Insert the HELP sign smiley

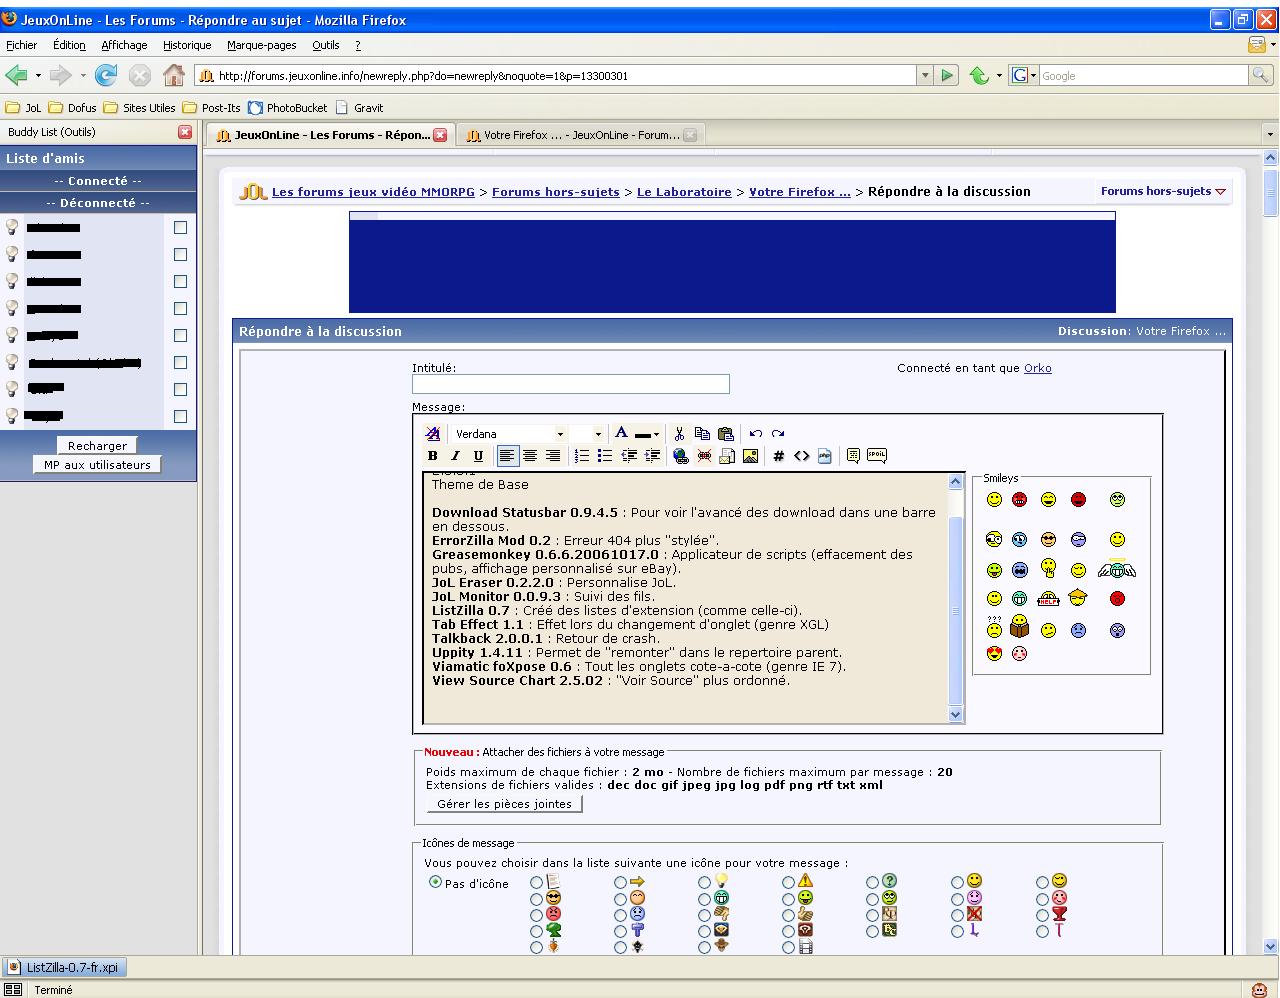point(1048,599)
